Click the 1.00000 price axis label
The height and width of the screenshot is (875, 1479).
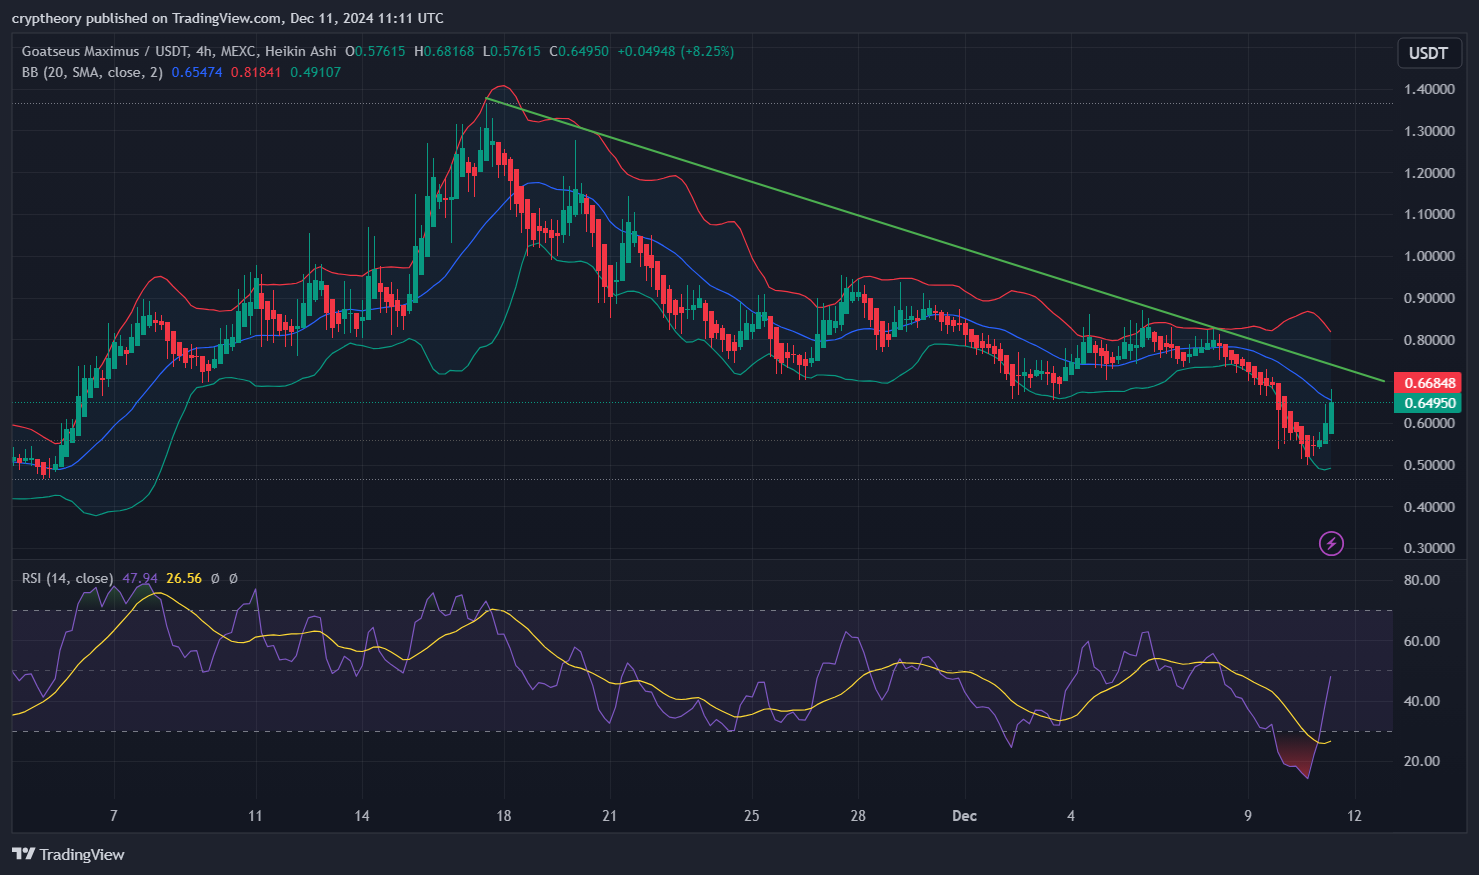tap(1429, 256)
